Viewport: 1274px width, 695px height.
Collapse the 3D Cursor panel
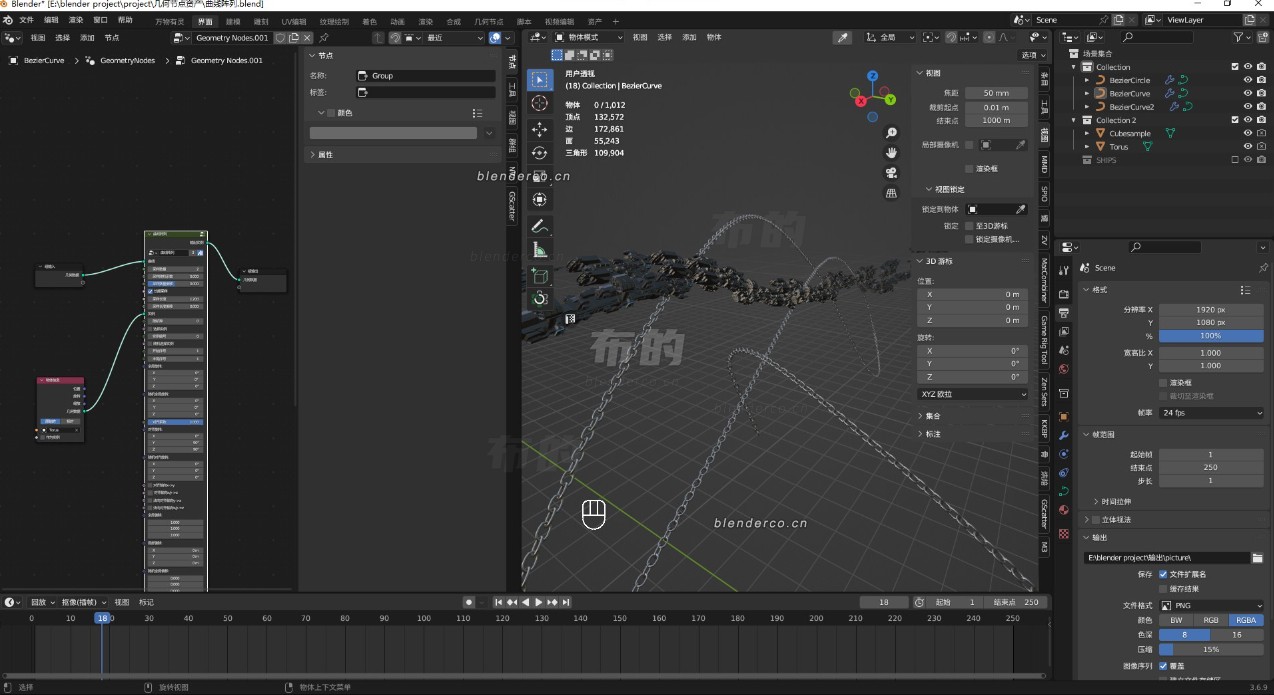point(937,261)
